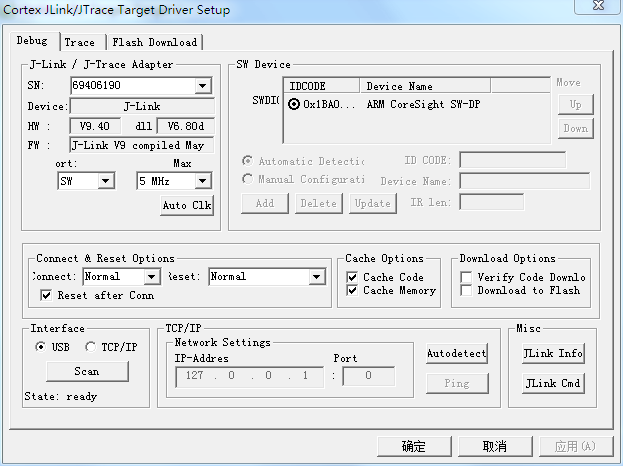Image resolution: width=623 pixels, height=466 pixels.
Task: Click the Device J-Link field
Action: (x=142, y=106)
